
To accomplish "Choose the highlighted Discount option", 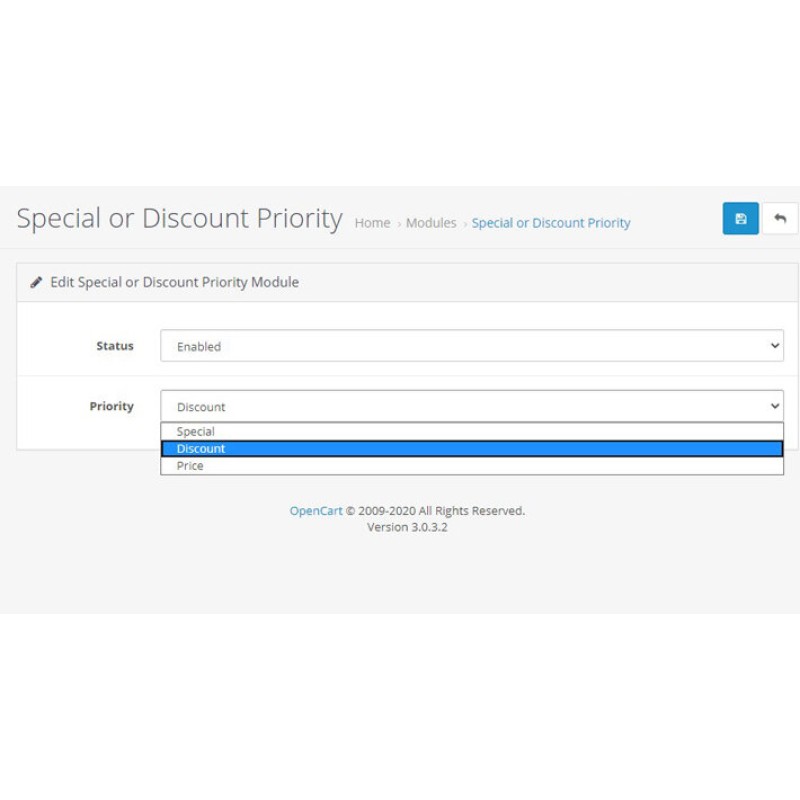I will click(201, 449).
